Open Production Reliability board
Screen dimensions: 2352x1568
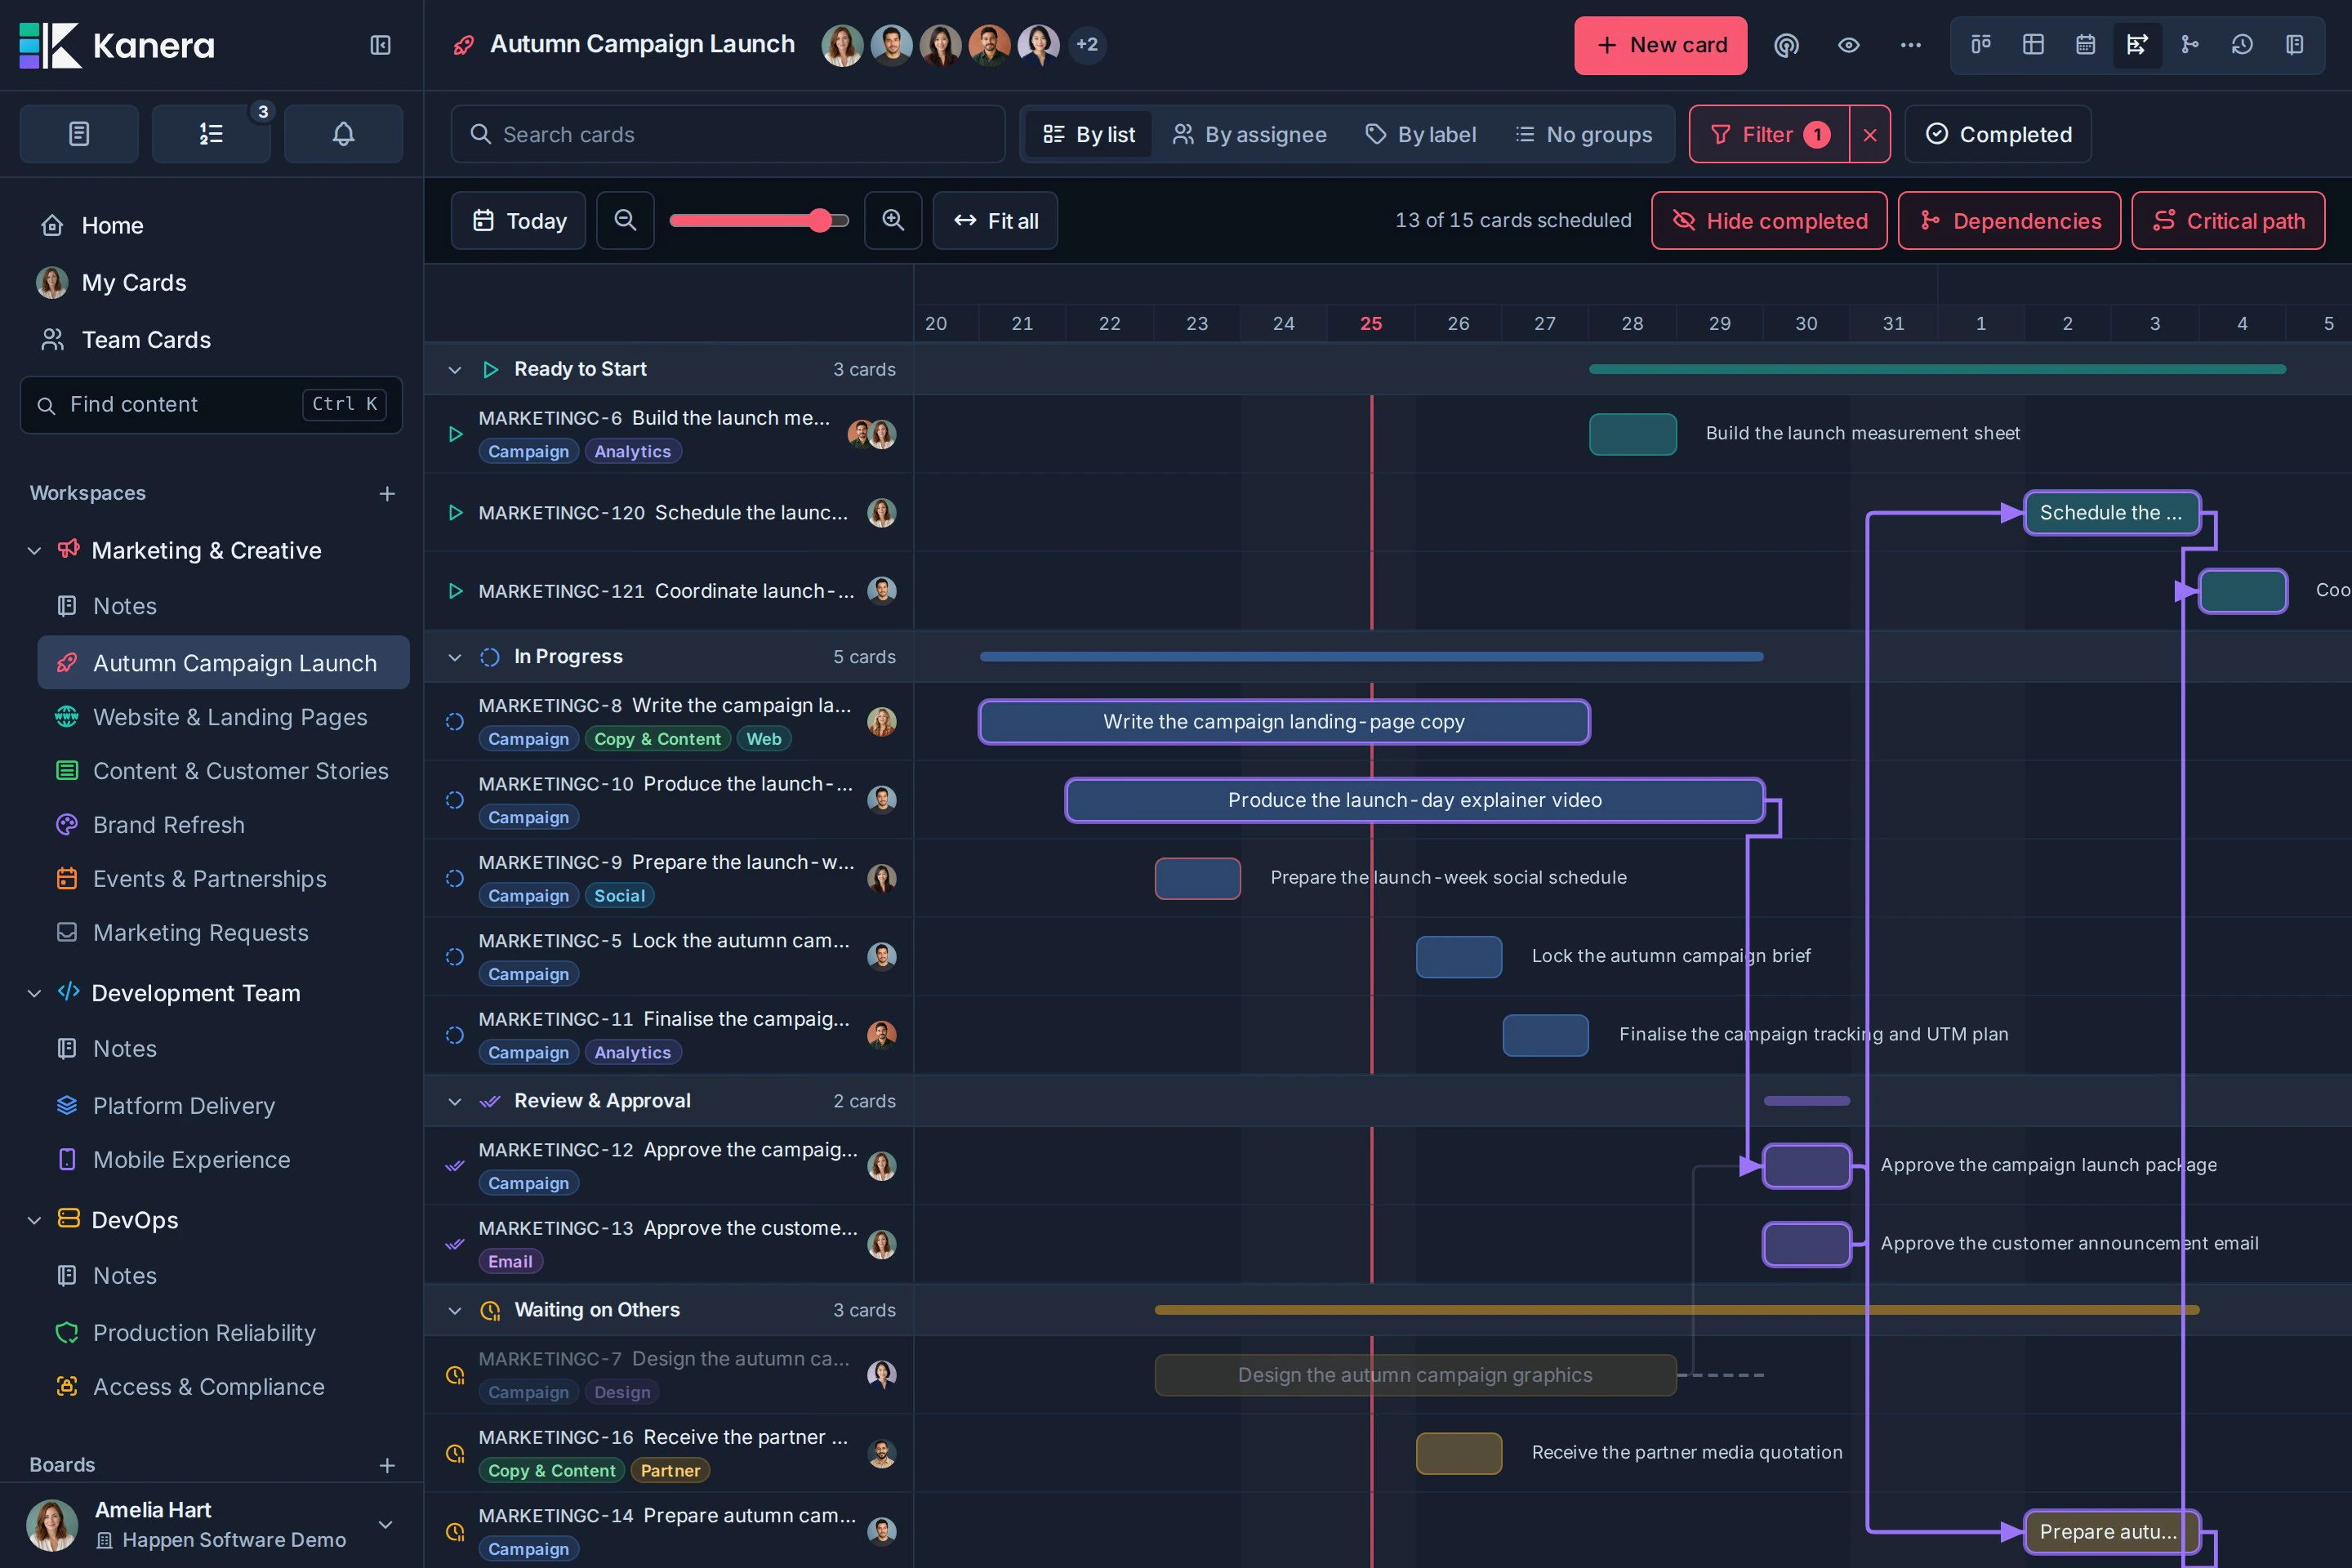223,1333
